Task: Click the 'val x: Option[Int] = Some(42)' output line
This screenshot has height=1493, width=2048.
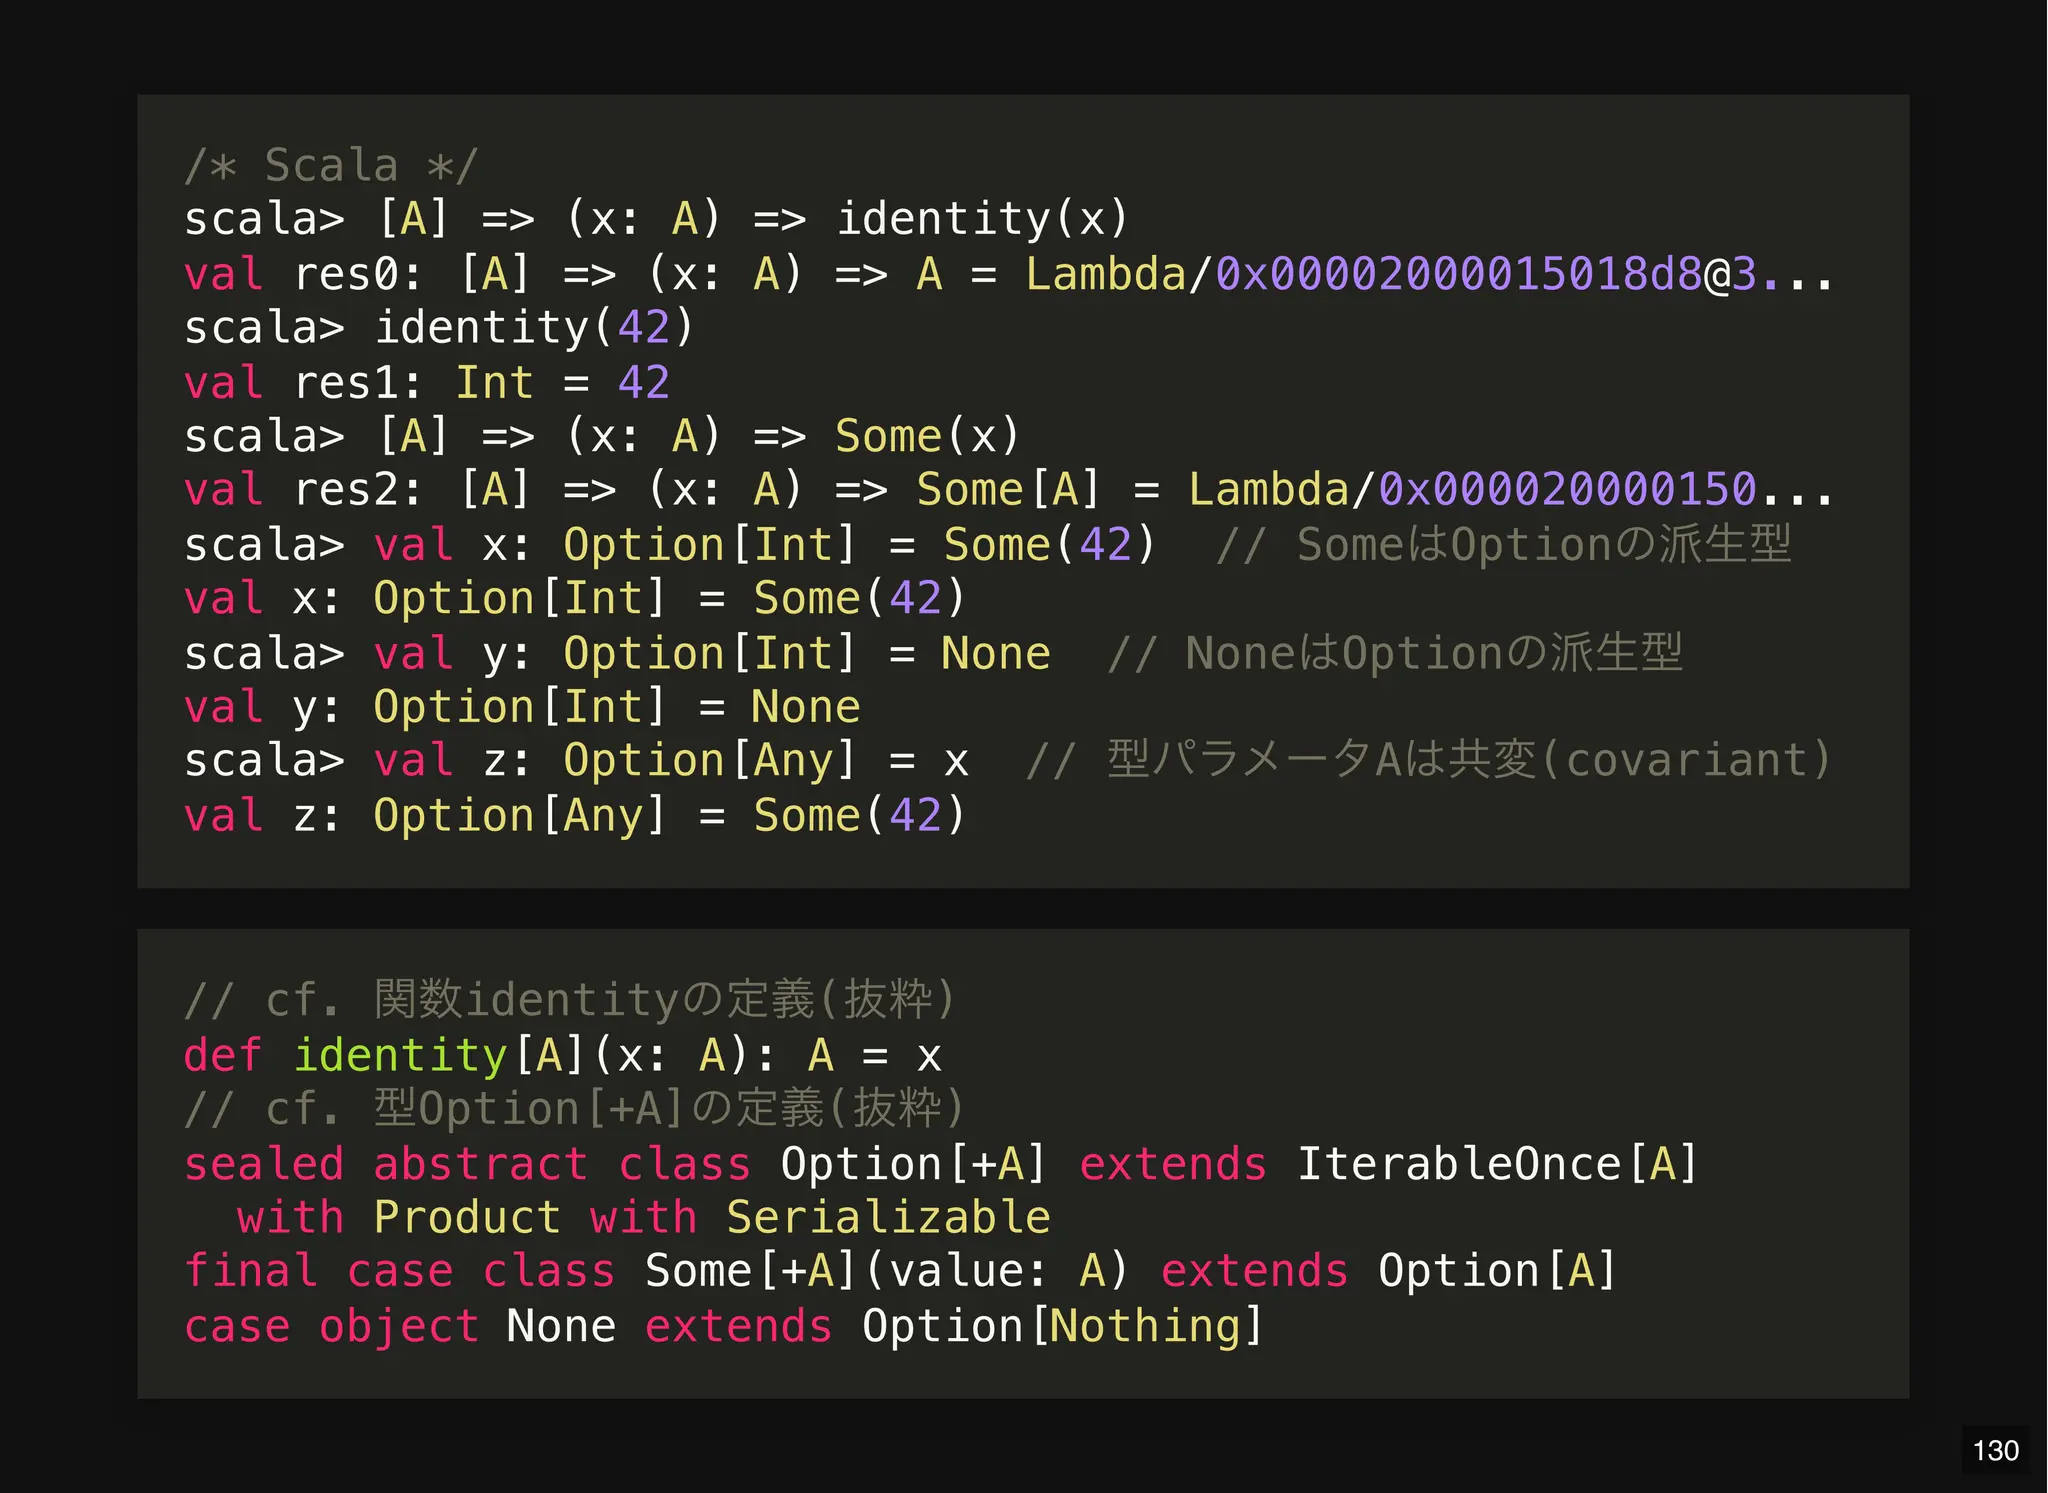Action: click(575, 599)
